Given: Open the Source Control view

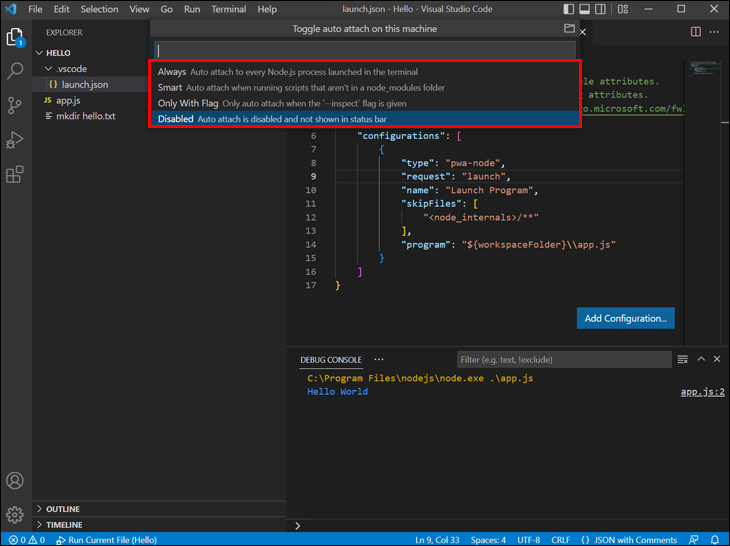Looking at the screenshot, I should coord(15,105).
